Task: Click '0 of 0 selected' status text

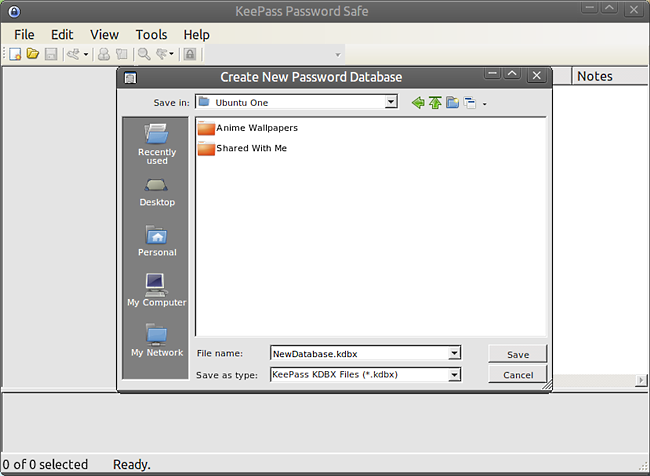Action: 45,465
